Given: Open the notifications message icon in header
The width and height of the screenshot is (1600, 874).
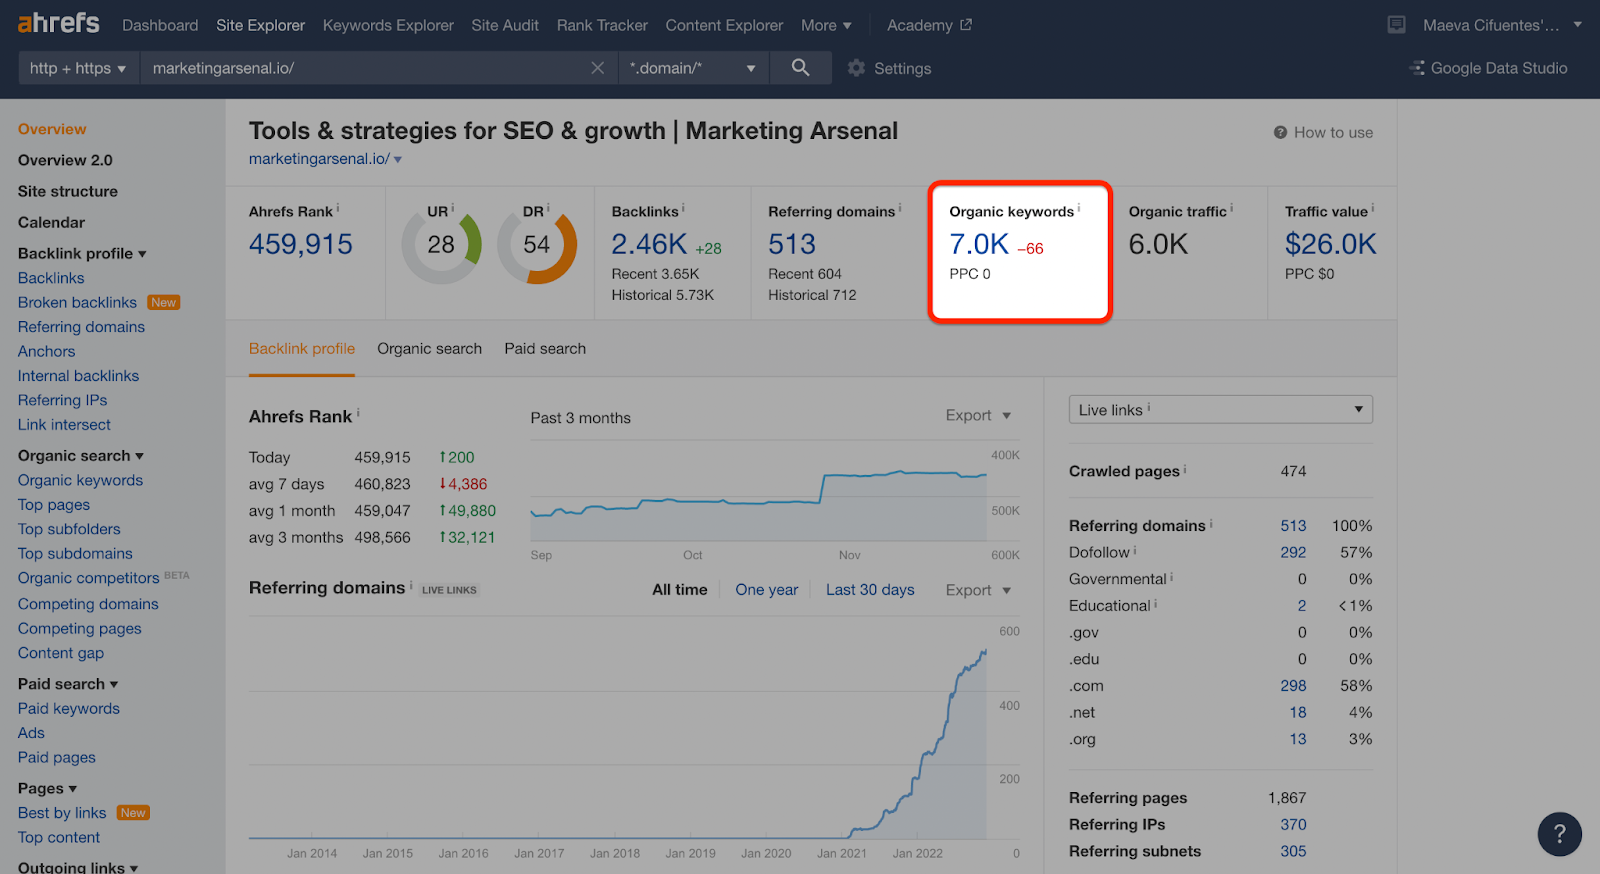Looking at the screenshot, I should click(x=1397, y=25).
